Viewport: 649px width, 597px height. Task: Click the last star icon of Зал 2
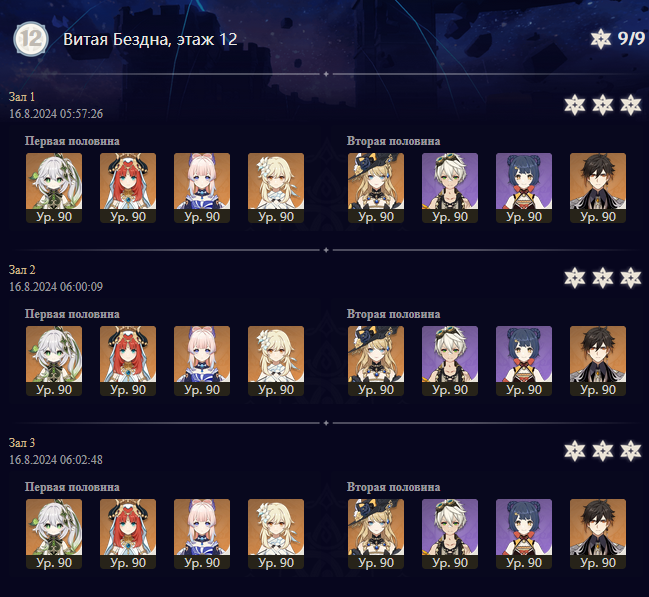[x=631, y=278]
